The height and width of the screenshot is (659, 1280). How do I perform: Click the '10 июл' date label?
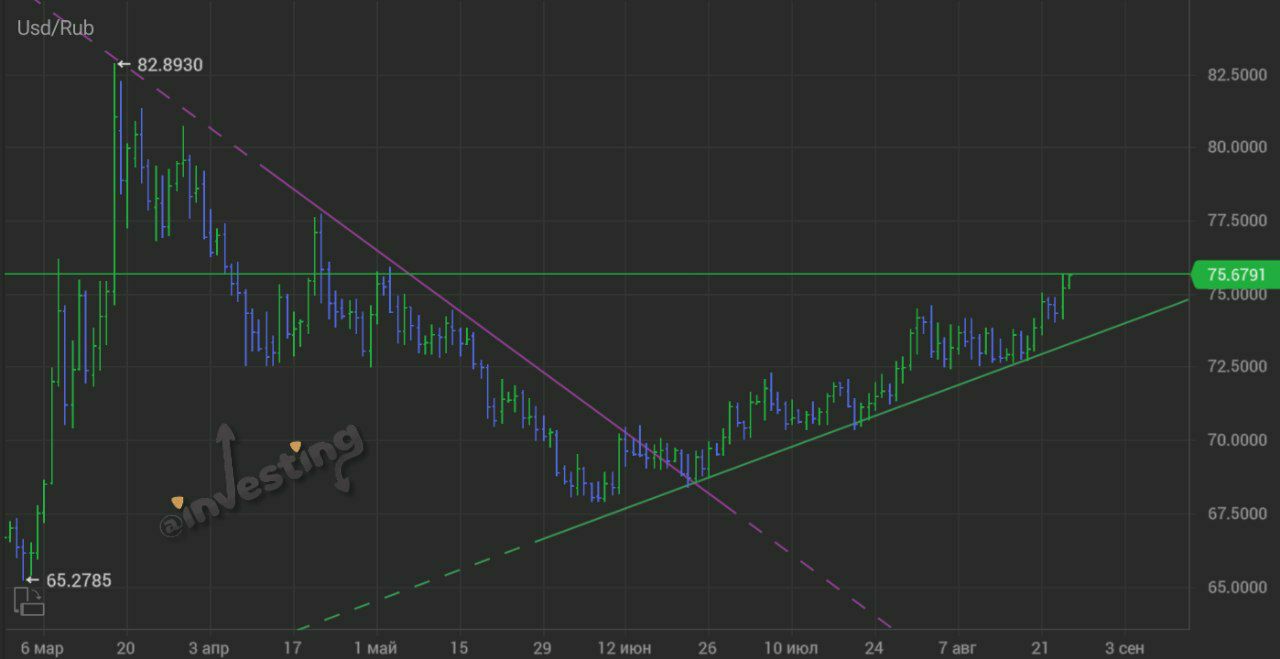tap(790, 648)
